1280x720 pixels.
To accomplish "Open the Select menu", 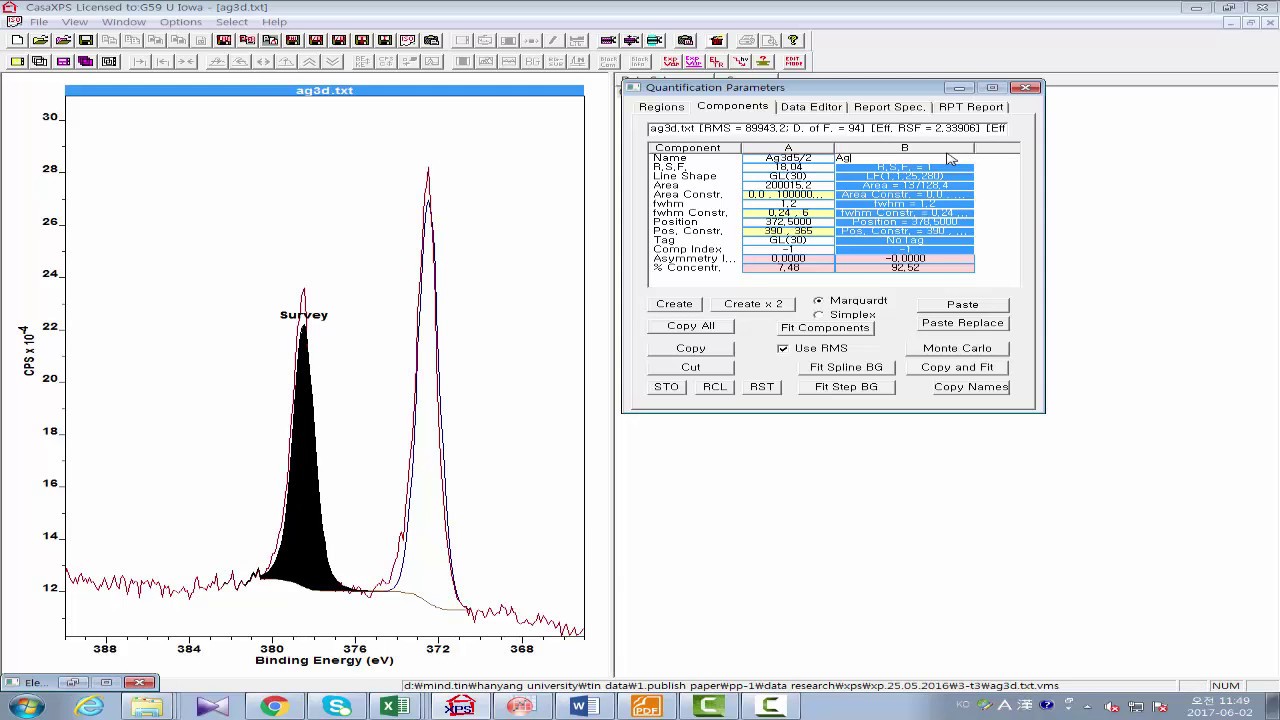I will [x=231, y=22].
